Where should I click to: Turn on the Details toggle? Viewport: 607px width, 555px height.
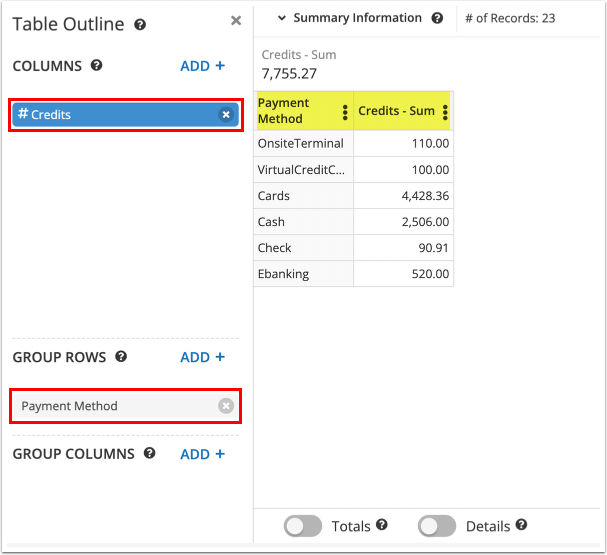(x=436, y=526)
